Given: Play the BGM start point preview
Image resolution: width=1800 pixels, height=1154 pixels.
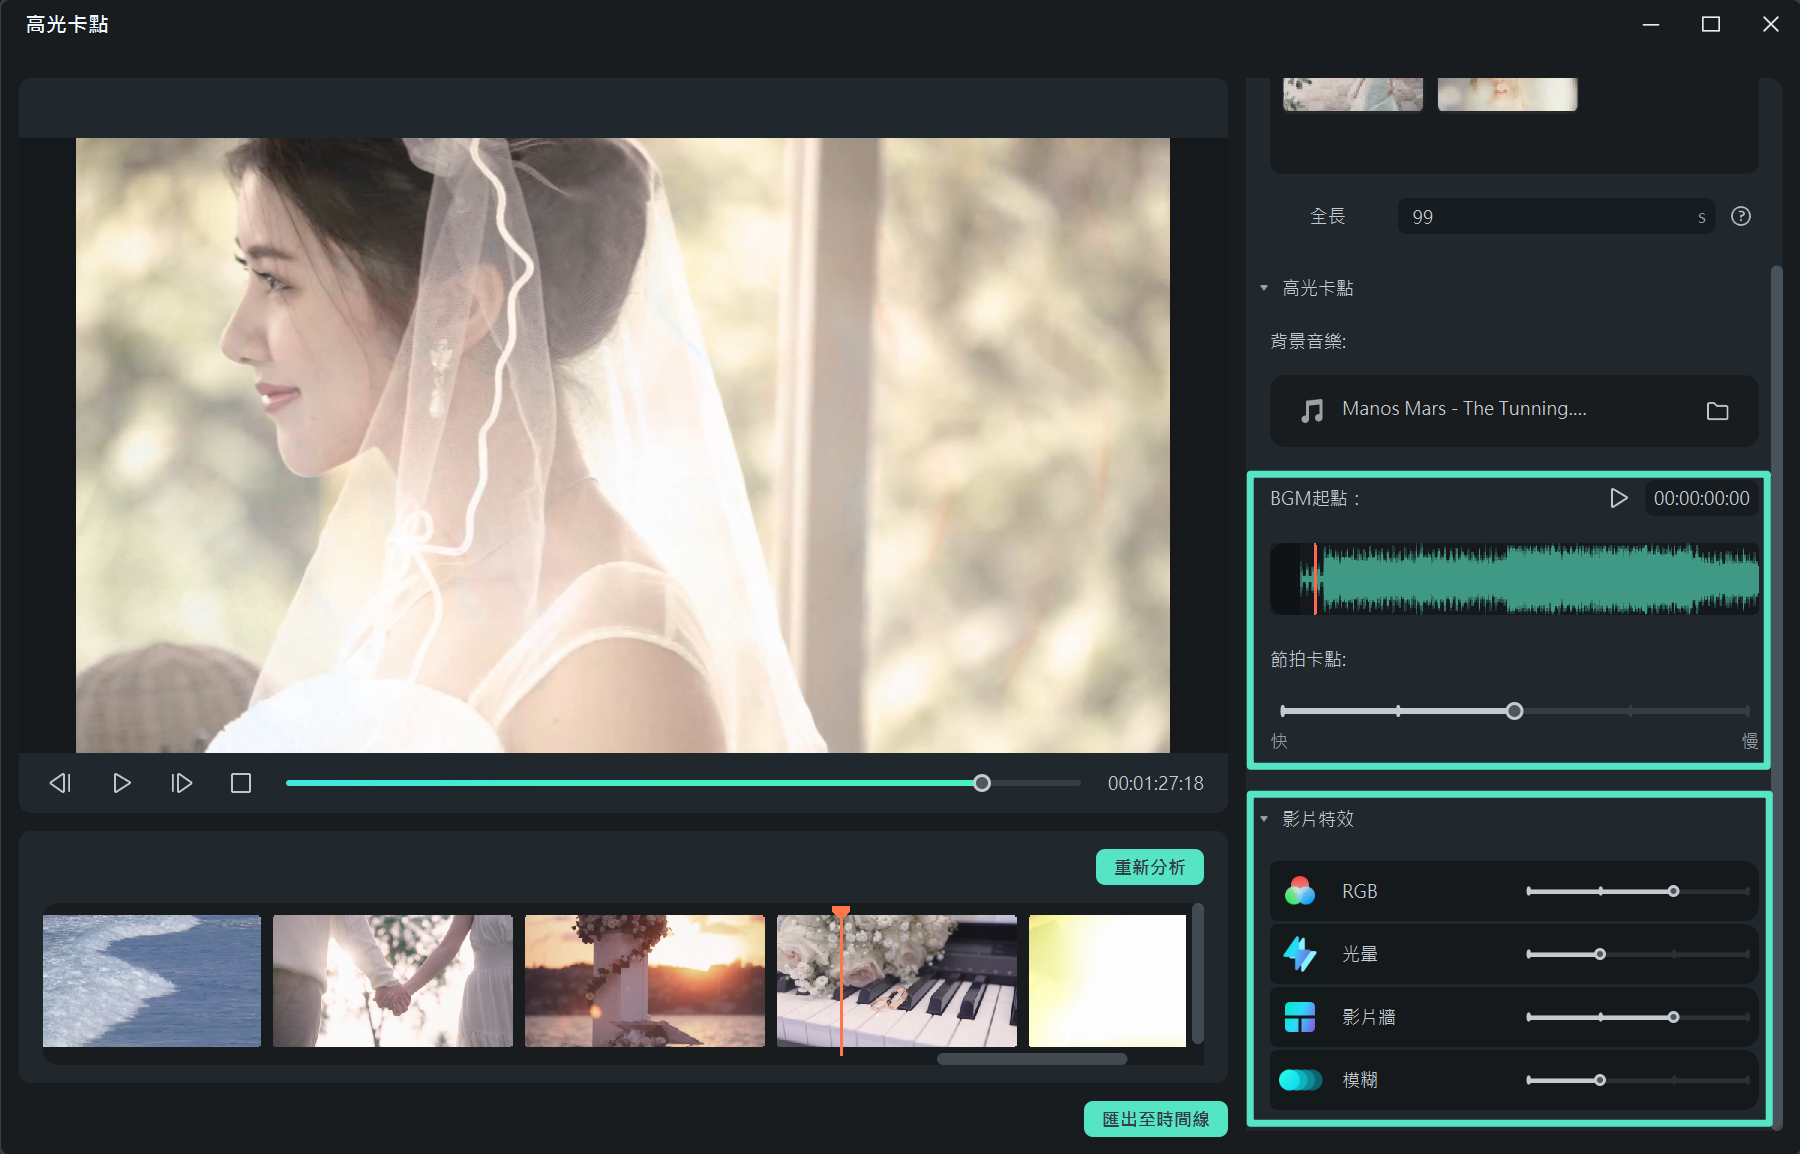Looking at the screenshot, I should [1618, 498].
